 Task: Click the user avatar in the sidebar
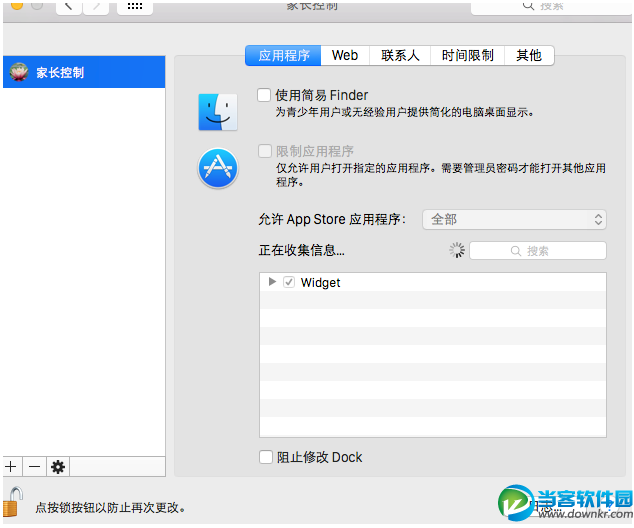[x=19, y=72]
